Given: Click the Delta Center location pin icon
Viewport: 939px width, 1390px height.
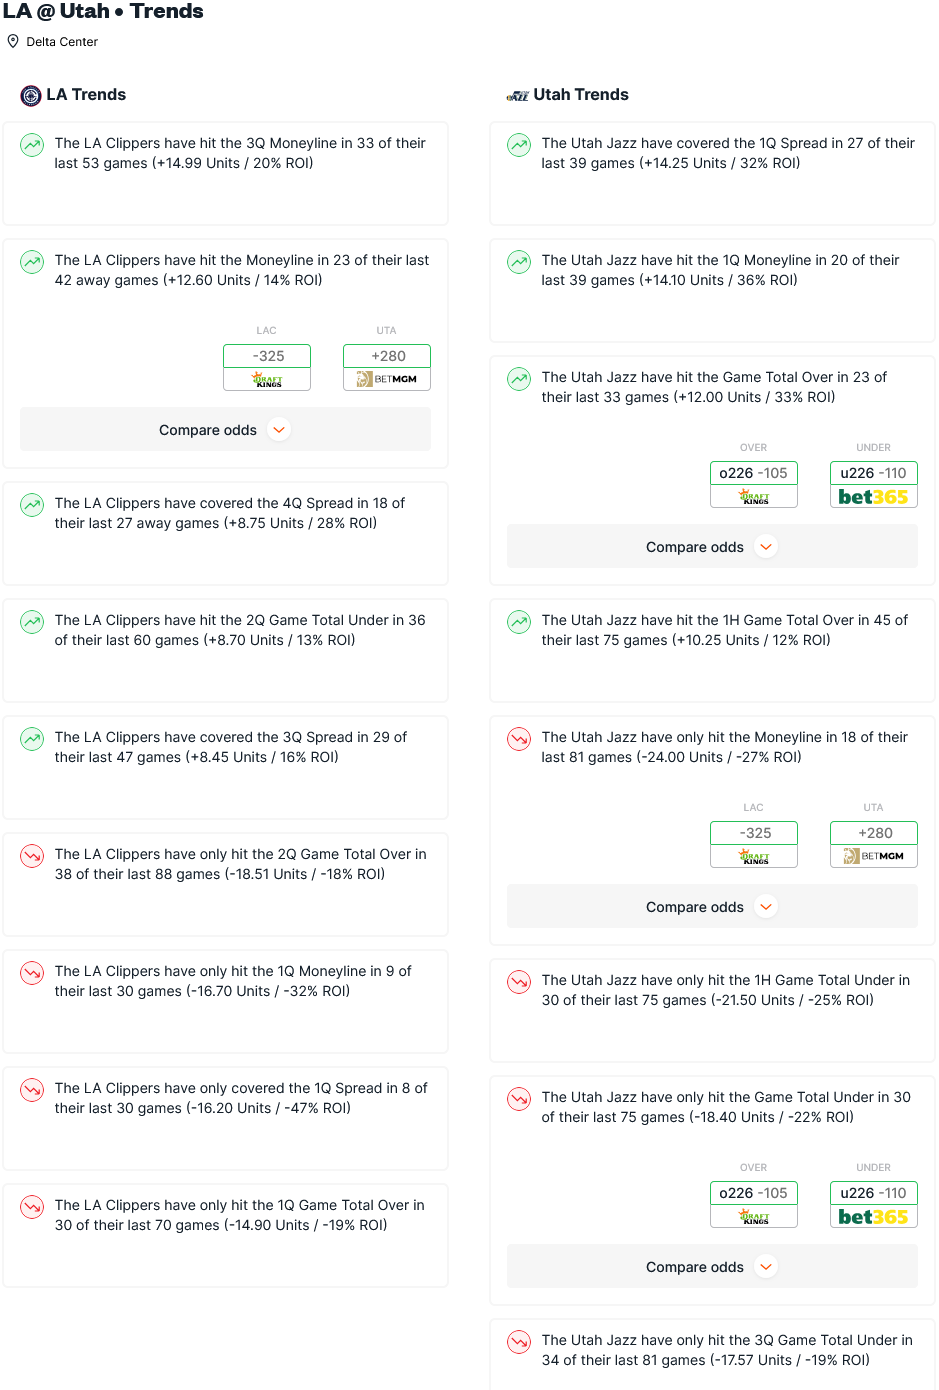Looking at the screenshot, I should pyautogui.click(x=13, y=41).
